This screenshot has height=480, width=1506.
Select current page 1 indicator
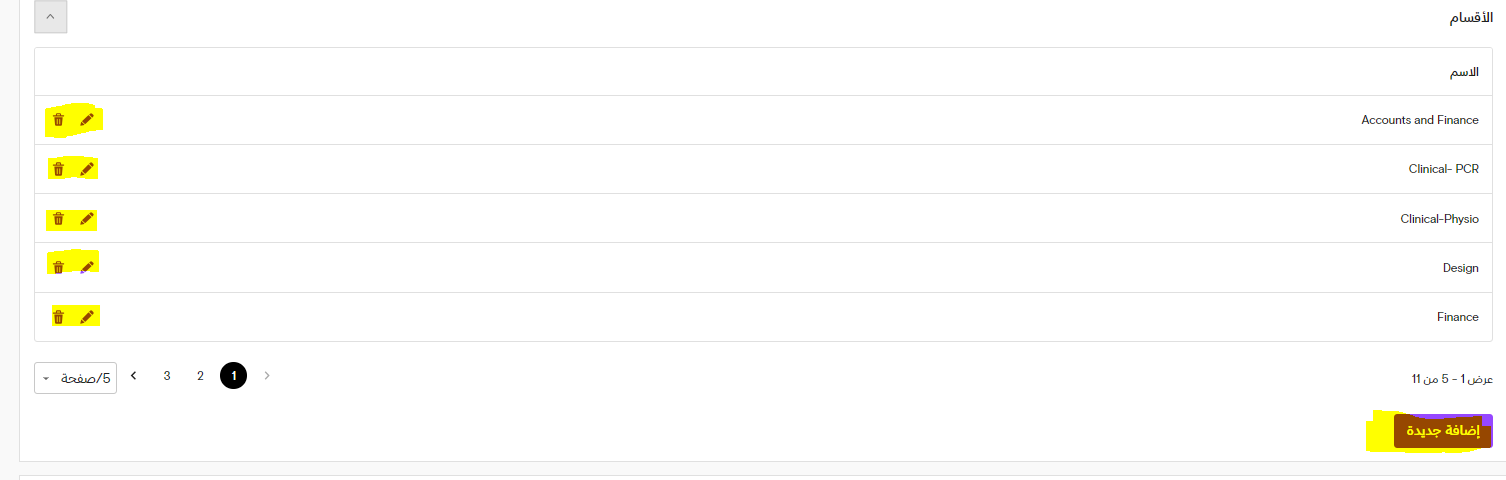pos(233,376)
